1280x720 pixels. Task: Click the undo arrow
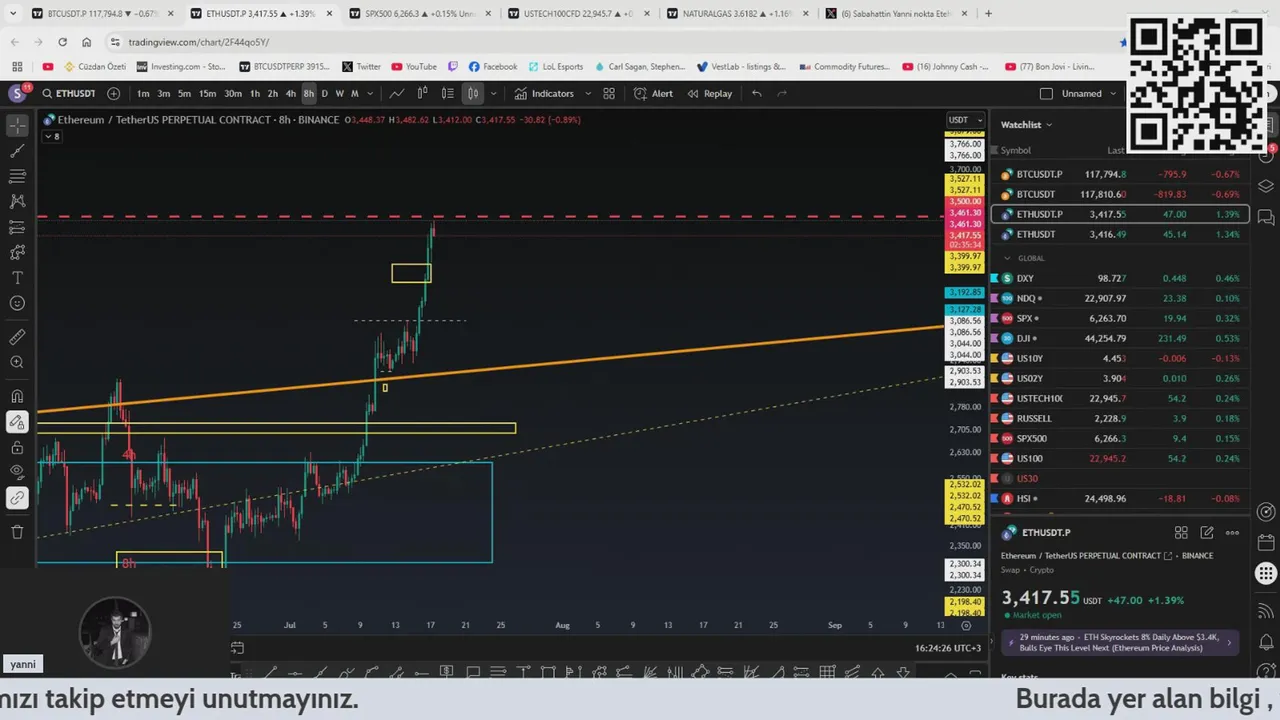click(x=757, y=93)
